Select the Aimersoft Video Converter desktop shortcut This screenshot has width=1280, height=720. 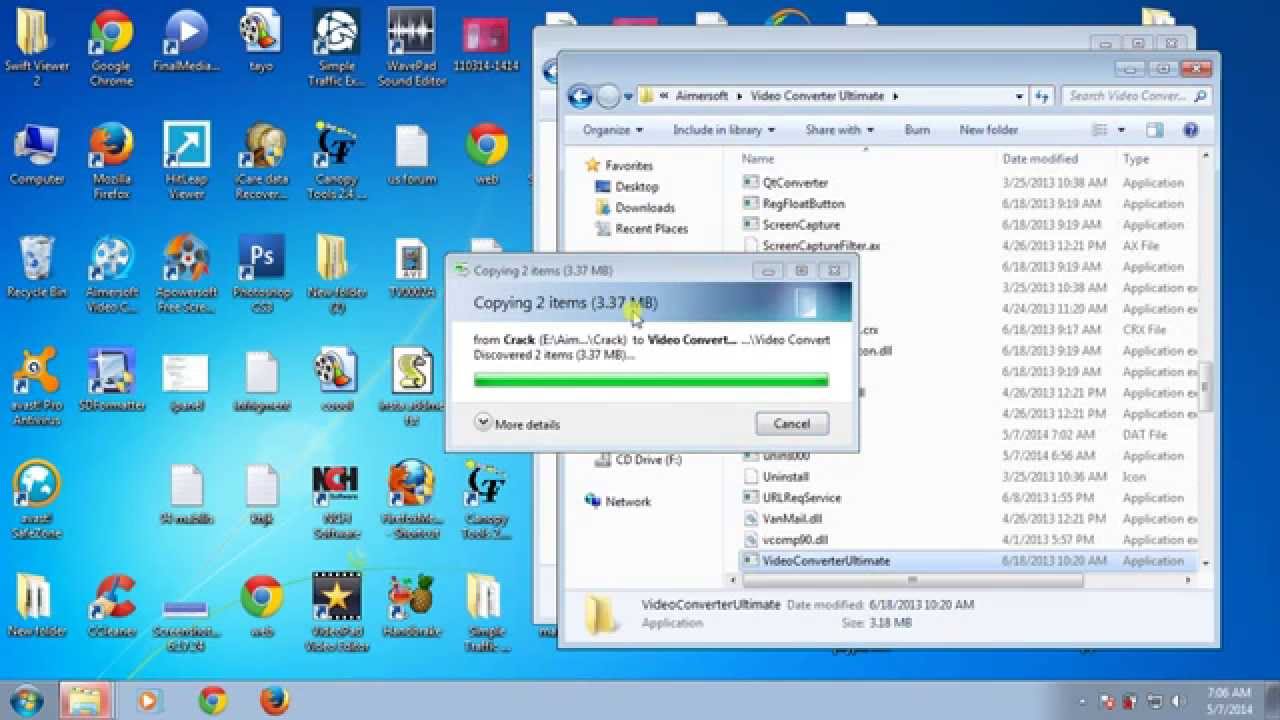[x=111, y=275]
